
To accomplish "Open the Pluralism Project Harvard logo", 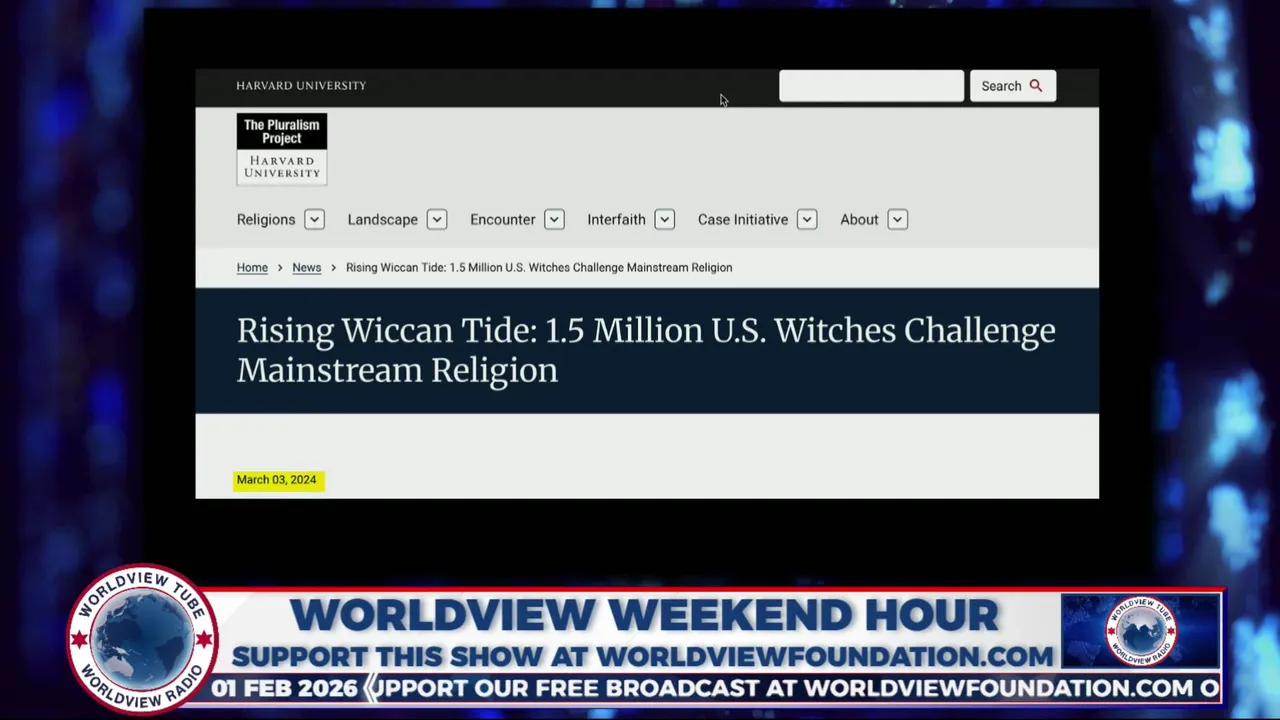I will [281, 149].
